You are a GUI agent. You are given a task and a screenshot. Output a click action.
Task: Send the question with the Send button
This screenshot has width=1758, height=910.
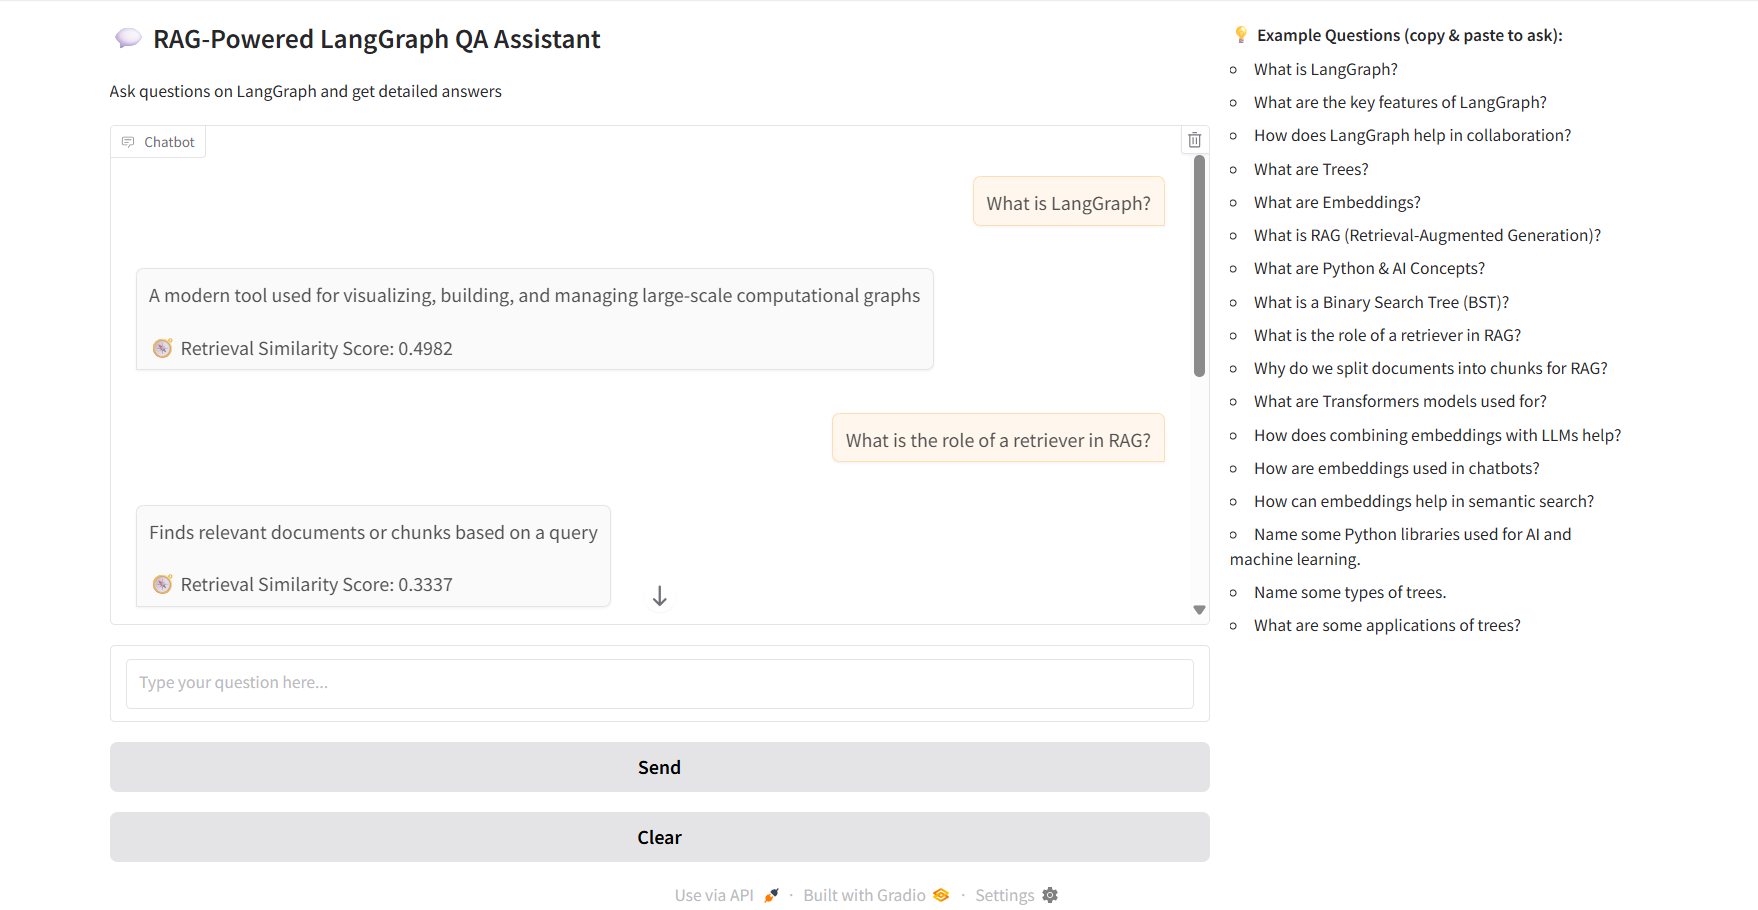pyautogui.click(x=660, y=767)
